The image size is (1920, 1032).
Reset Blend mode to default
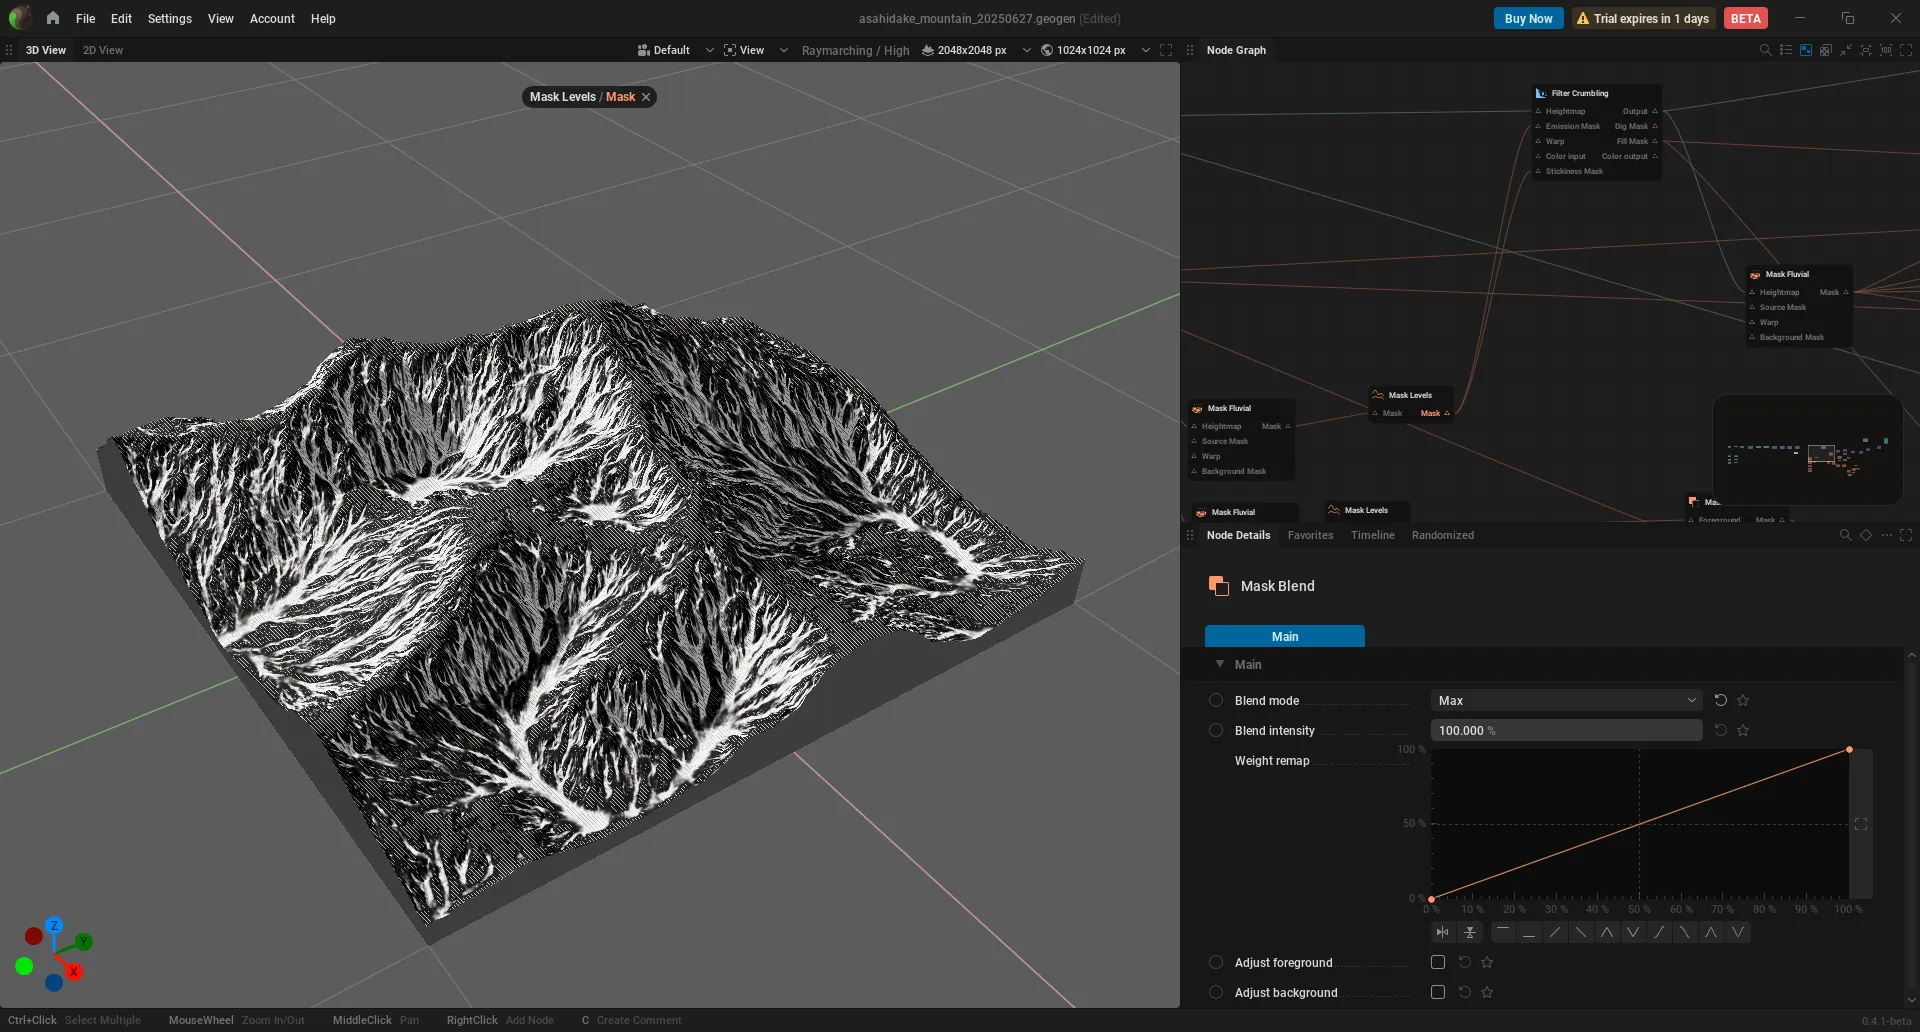1720,700
